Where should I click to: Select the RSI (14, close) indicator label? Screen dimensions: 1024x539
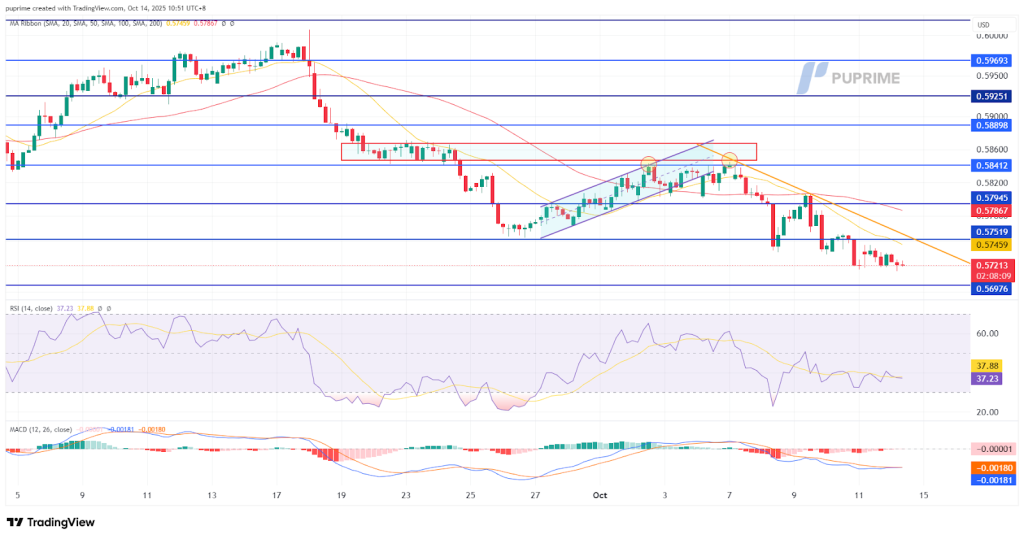pyautogui.click(x=34, y=308)
